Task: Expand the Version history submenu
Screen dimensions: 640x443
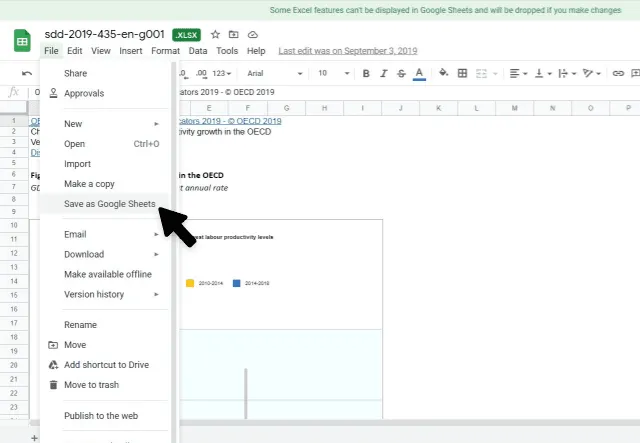Action: coord(106,294)
